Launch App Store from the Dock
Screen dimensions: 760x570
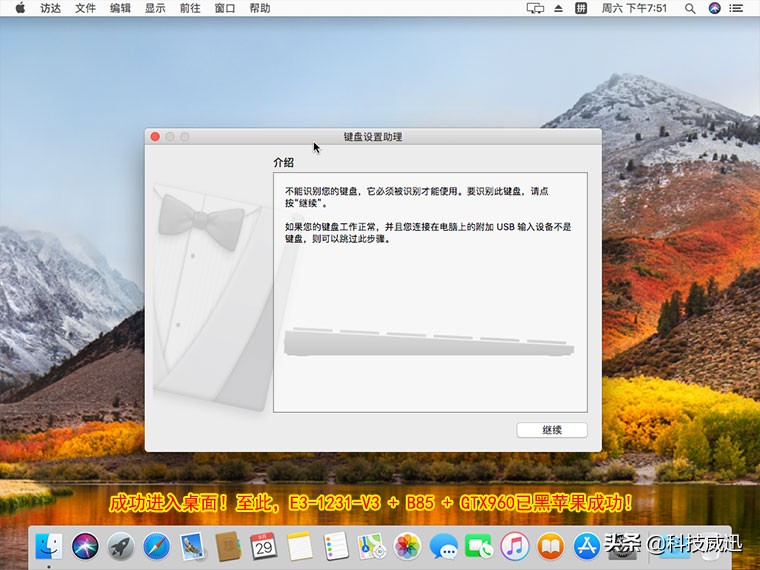click(x=586, y=546)
